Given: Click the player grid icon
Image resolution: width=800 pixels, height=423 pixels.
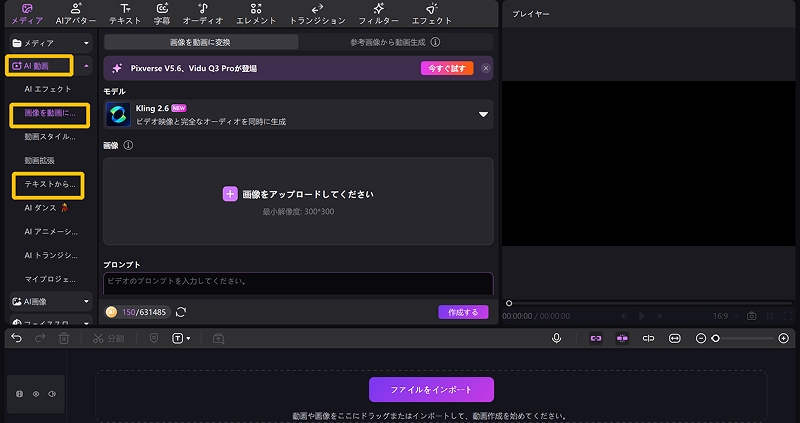Looking at the screenshot, I should pos(770,316).
